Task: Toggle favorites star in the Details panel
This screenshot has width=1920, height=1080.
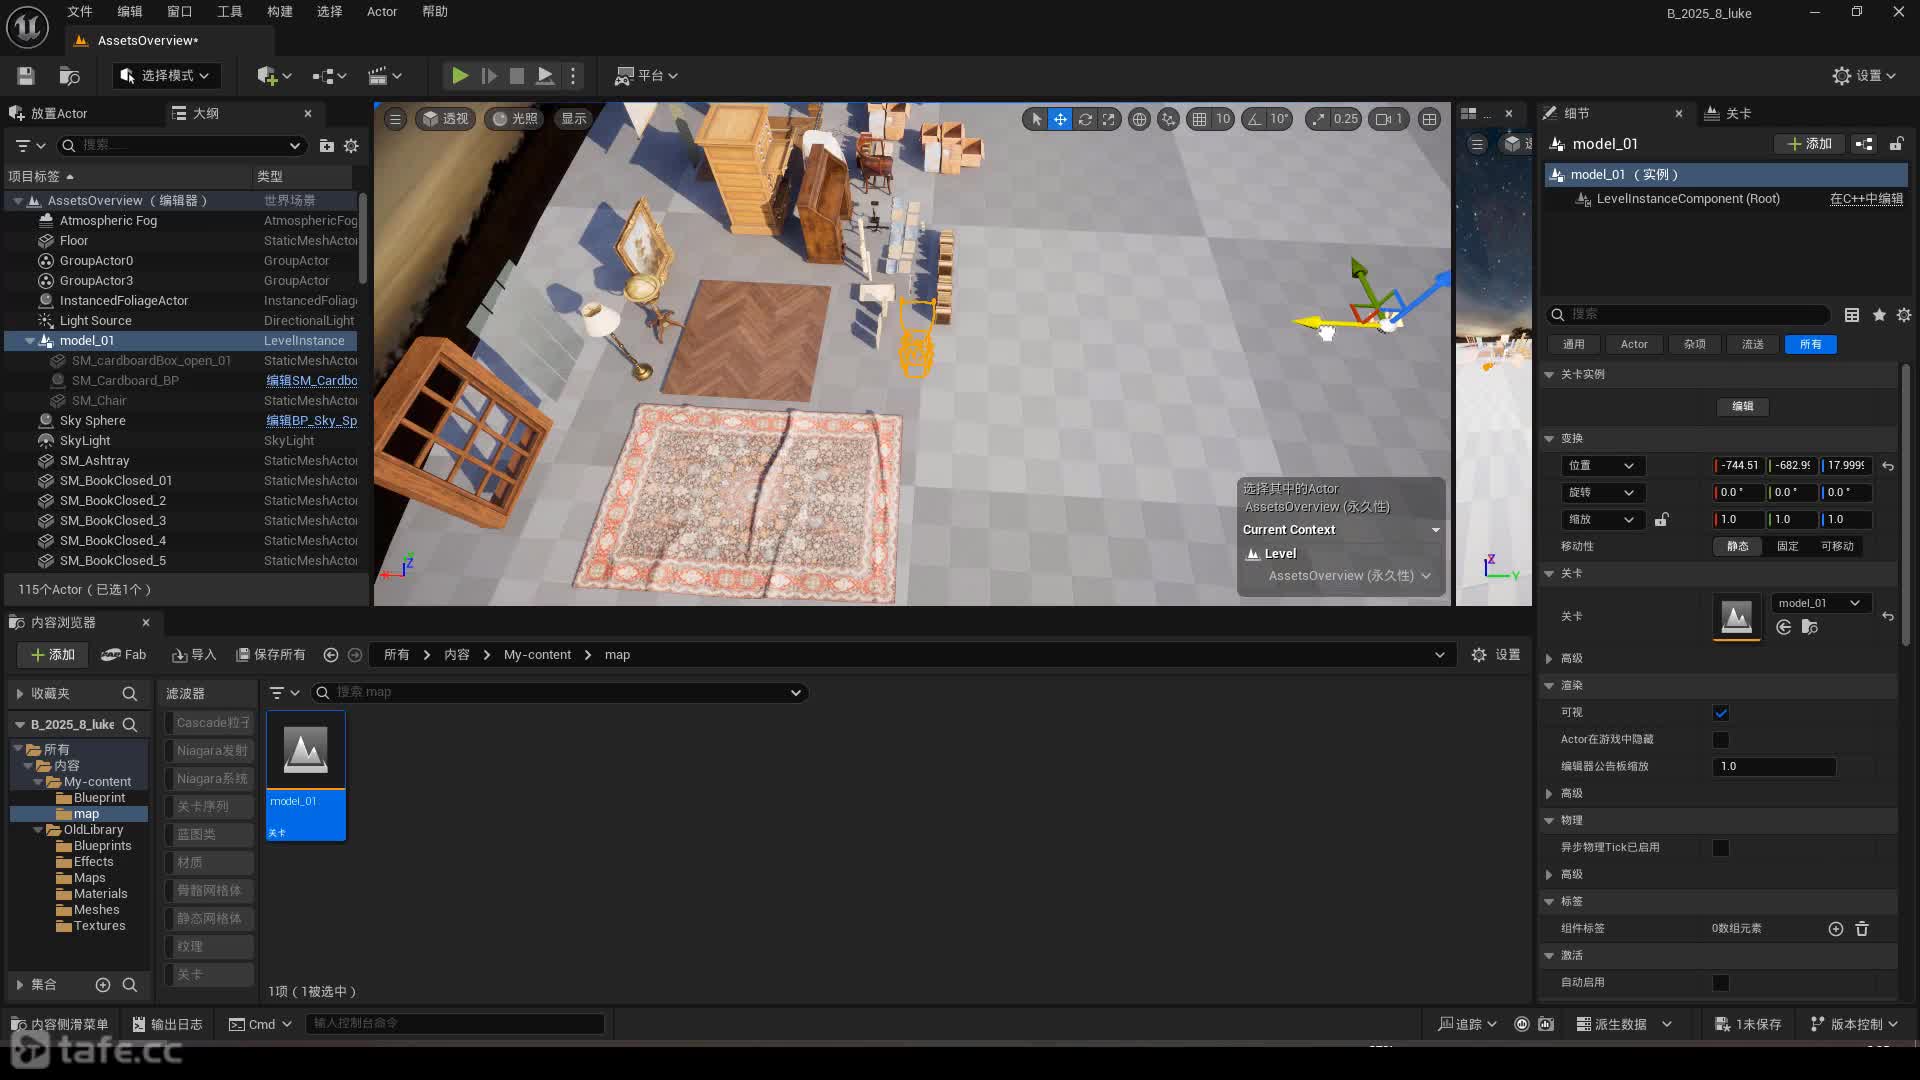Action: (1879, 315)
